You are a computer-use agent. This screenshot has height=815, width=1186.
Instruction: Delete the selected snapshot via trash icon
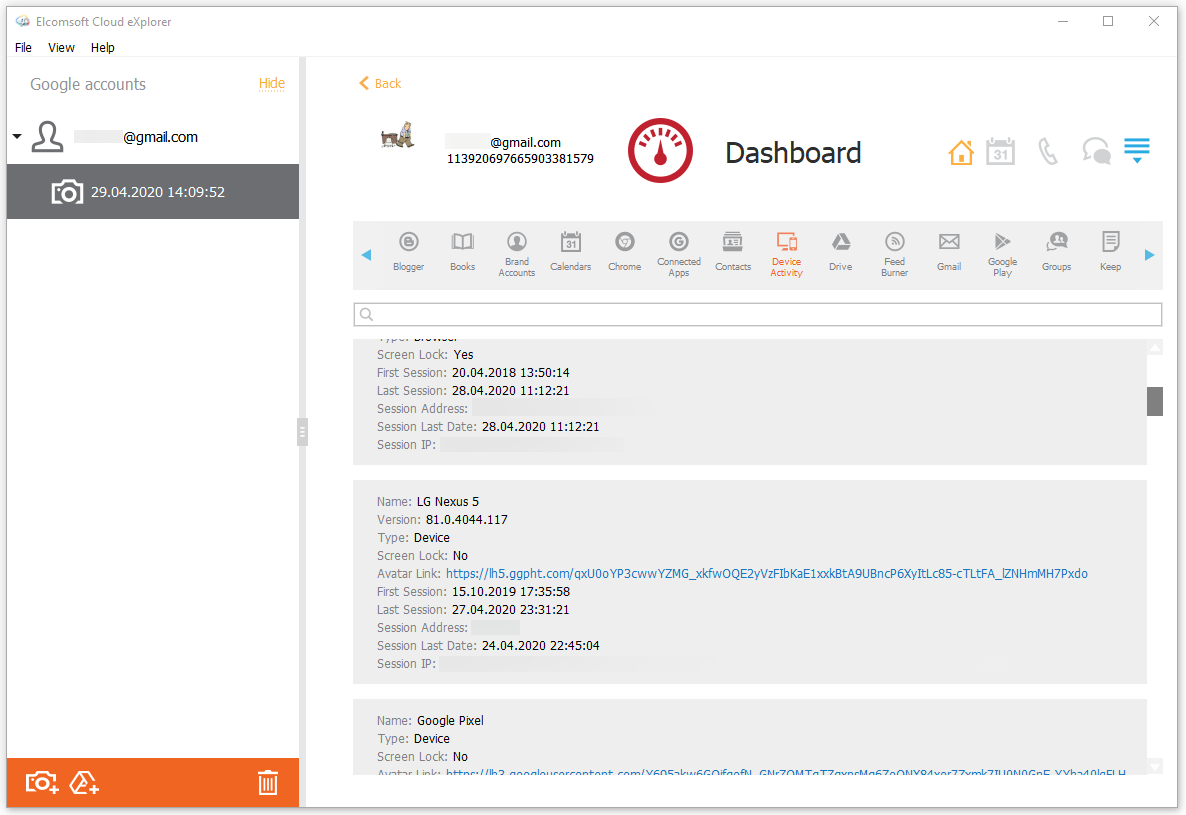(267, 783)
